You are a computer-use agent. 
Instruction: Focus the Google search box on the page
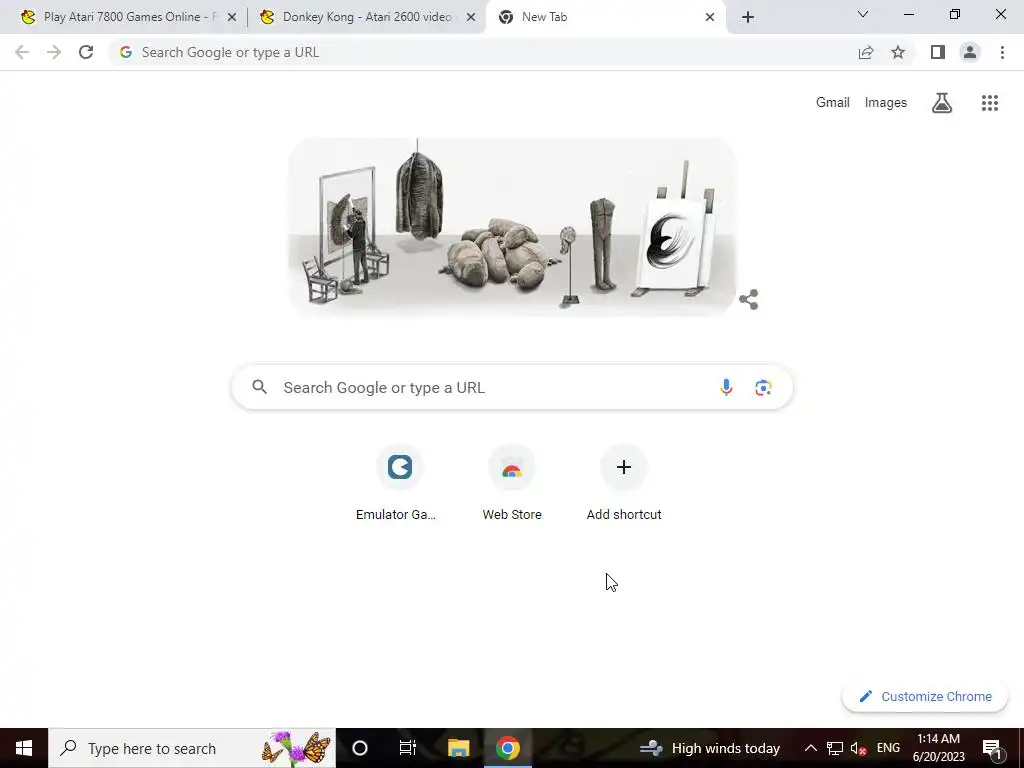512,387
